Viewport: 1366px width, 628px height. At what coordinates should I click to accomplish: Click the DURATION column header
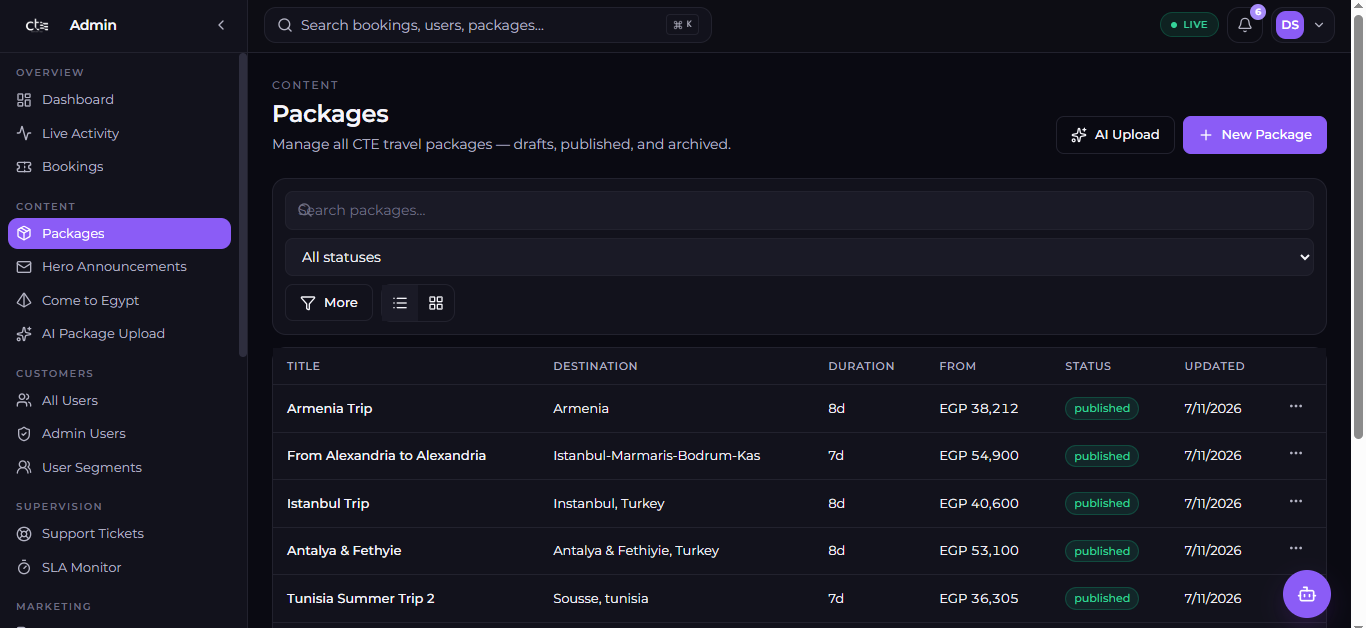click(861, 366)
